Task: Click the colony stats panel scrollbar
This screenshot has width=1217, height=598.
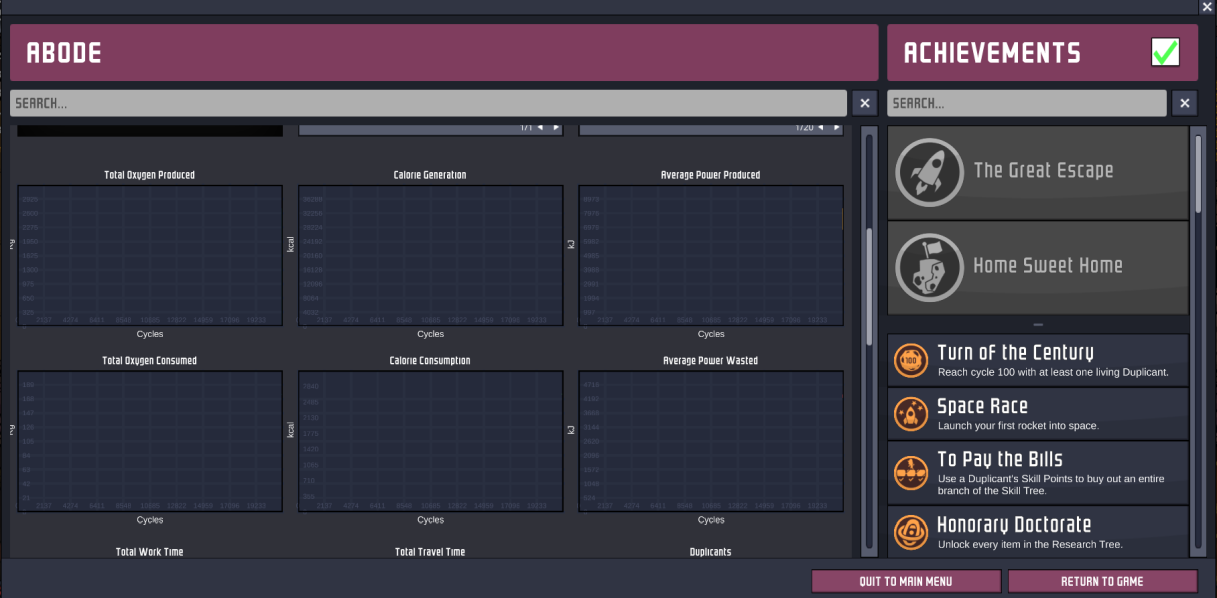Action: (869, 285)
